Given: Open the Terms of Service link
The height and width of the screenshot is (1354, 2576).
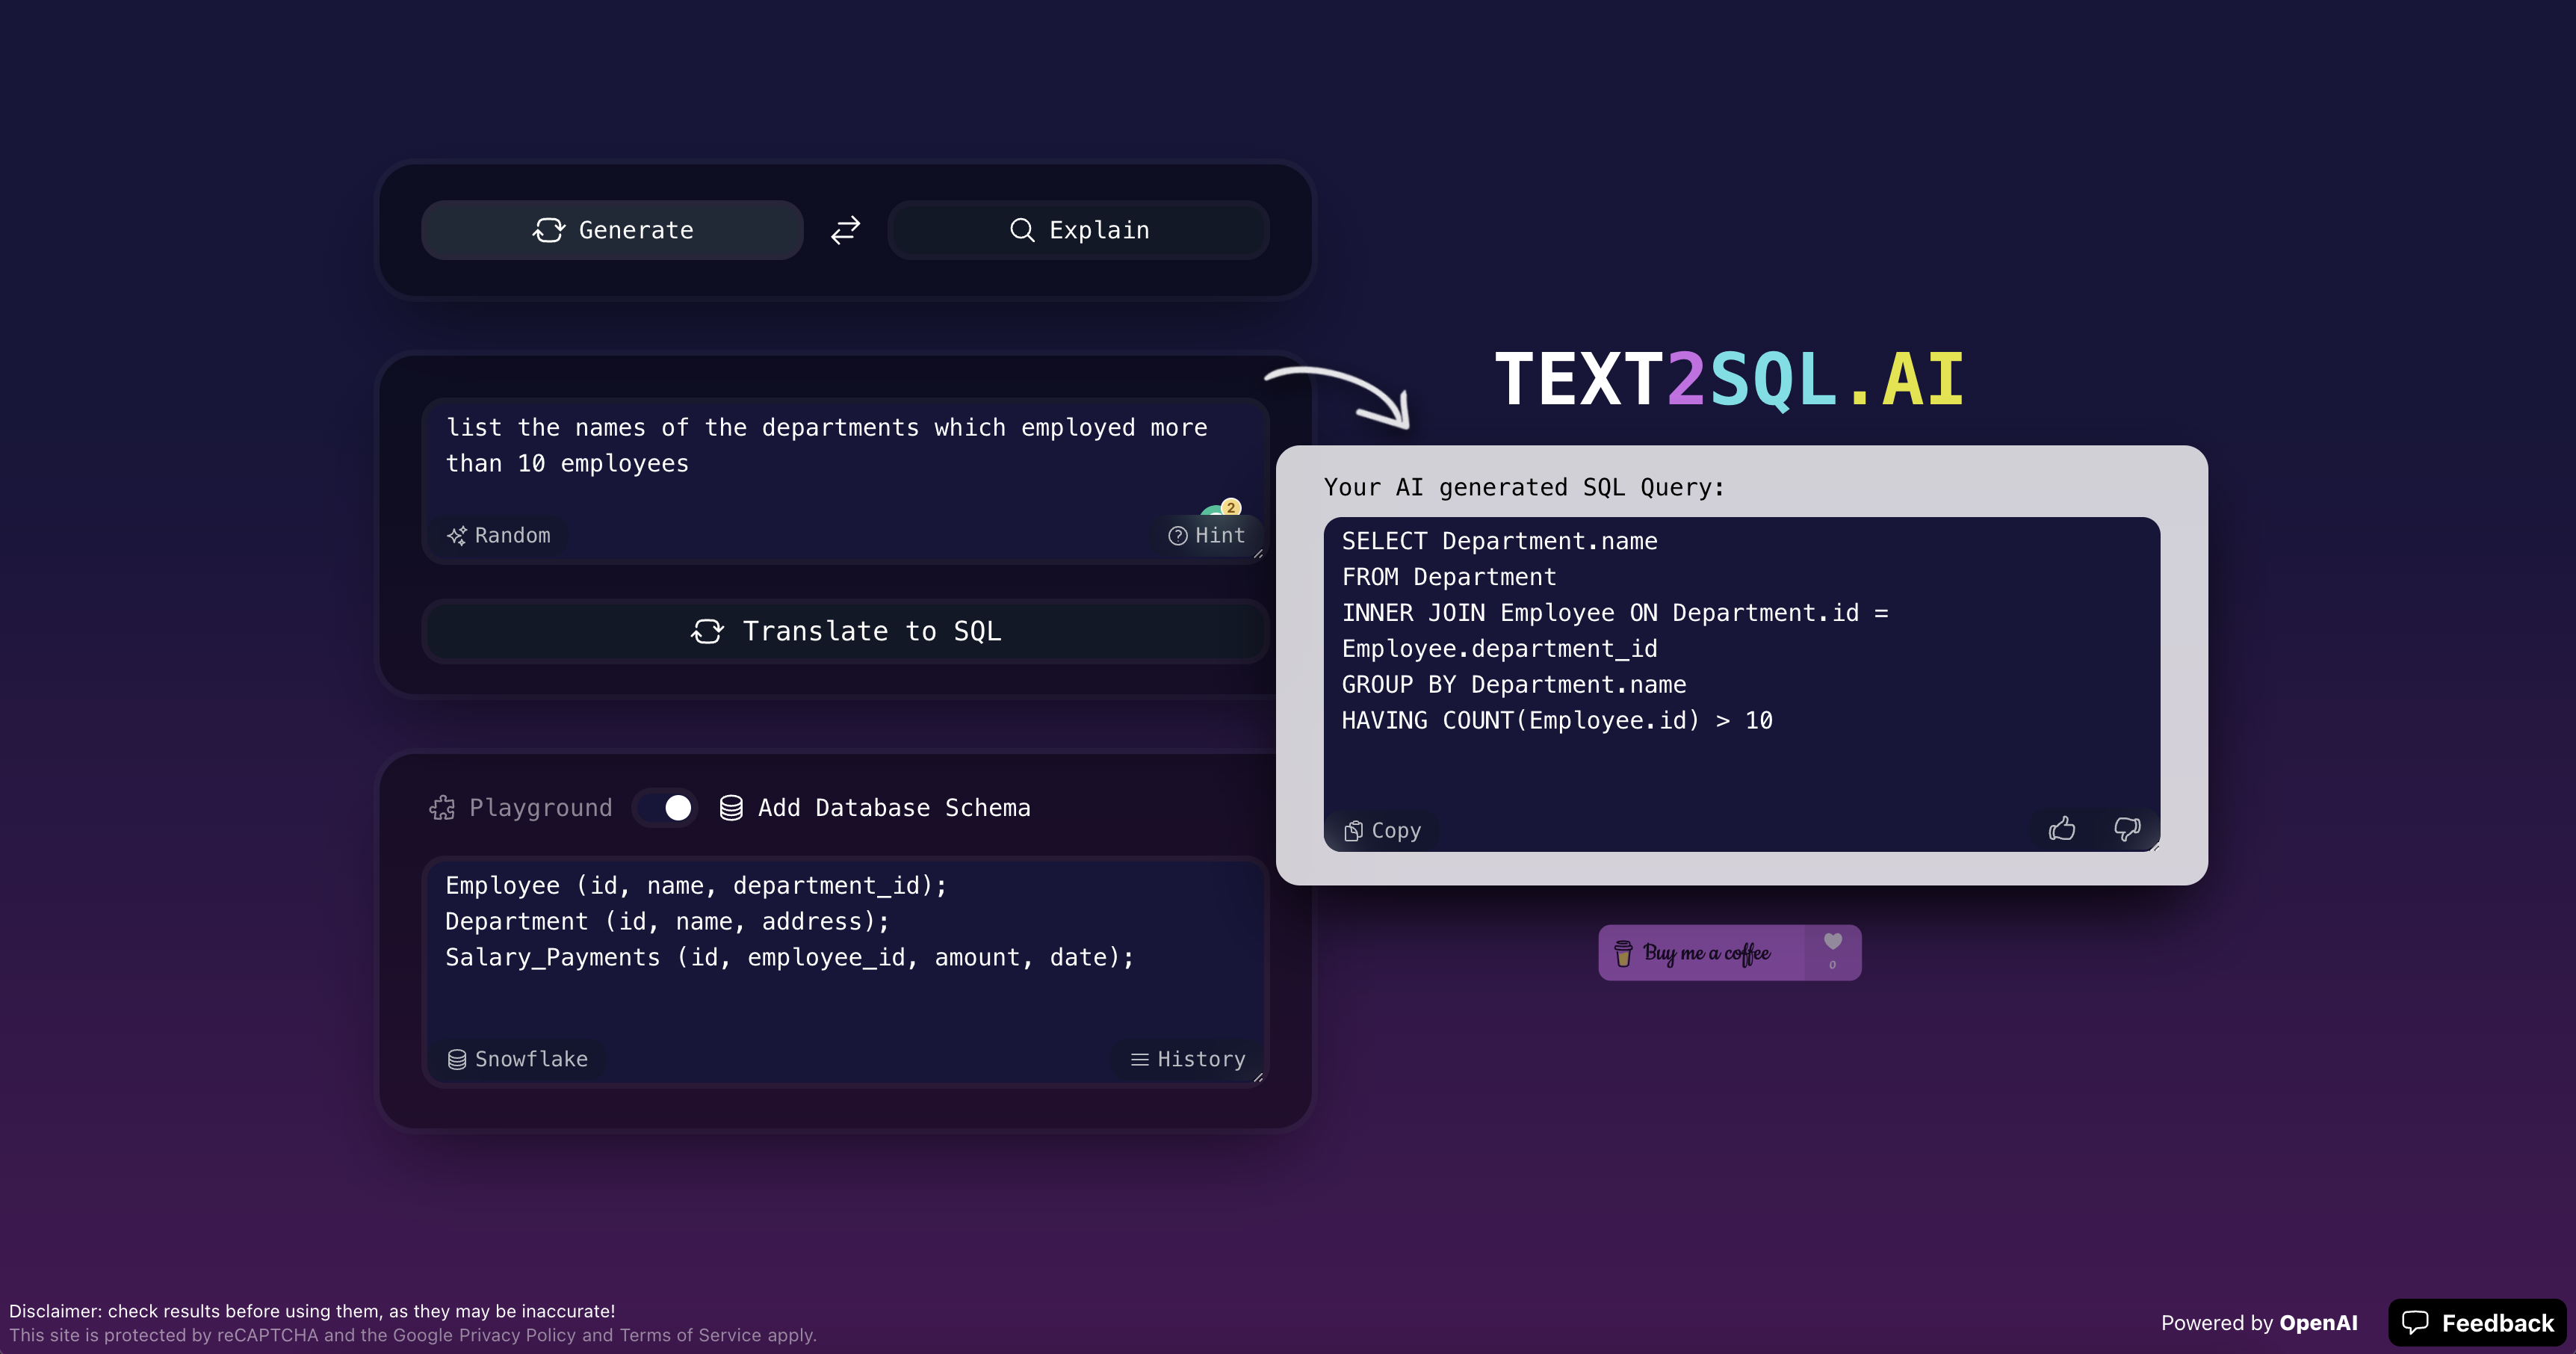Looking at the screenshot, I should click(x=690, y=1335).
